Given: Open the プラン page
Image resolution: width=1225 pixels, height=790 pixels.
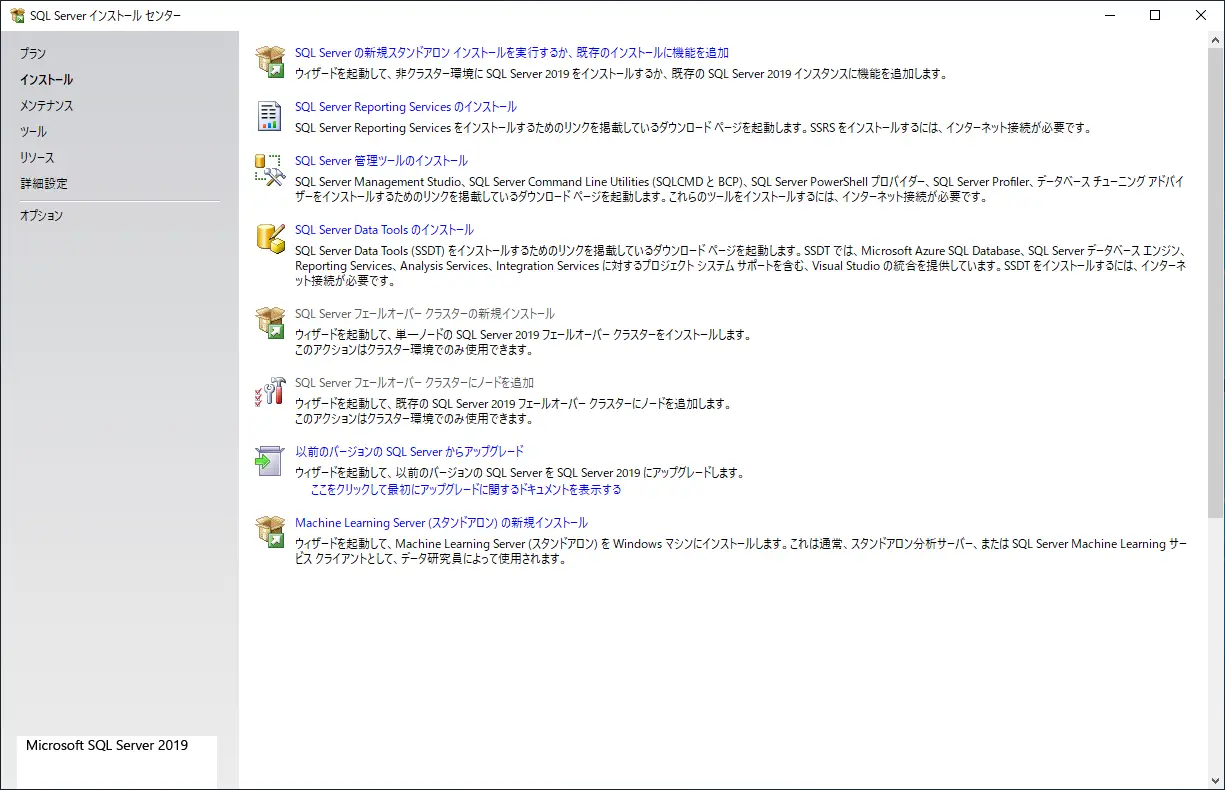Looking at the screenshot, I should (33, 53).
